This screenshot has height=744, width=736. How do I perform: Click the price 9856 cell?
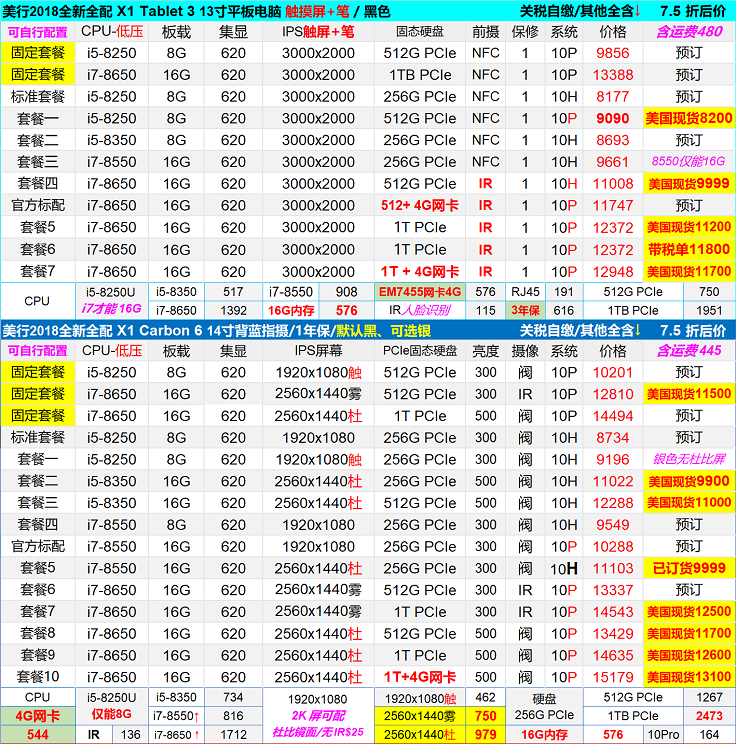(613, 53)
